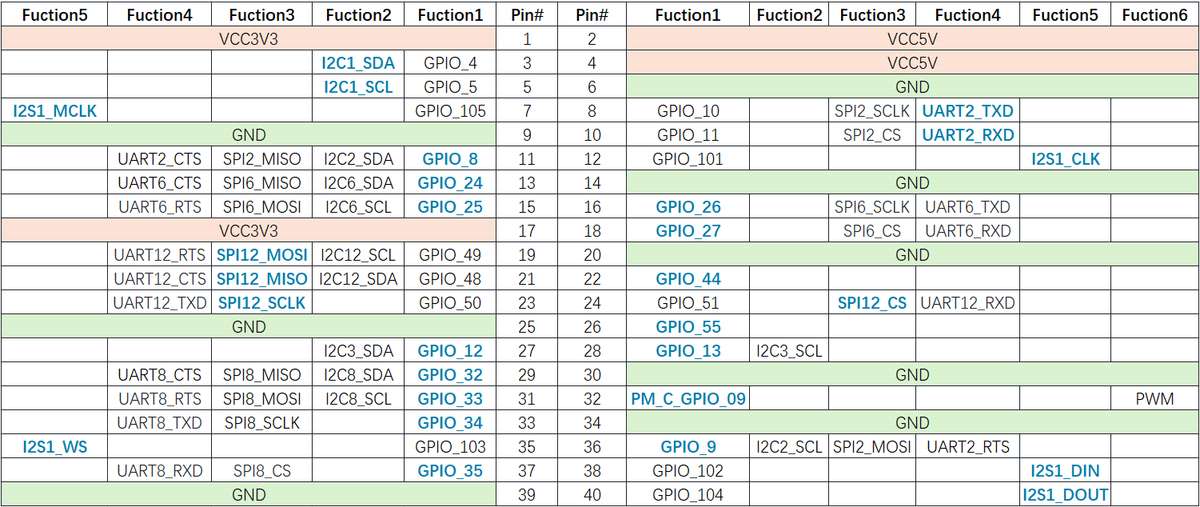Click the GPIO_44 cell
Viewport: 1200px width, 507px height.
coord(688,279)
